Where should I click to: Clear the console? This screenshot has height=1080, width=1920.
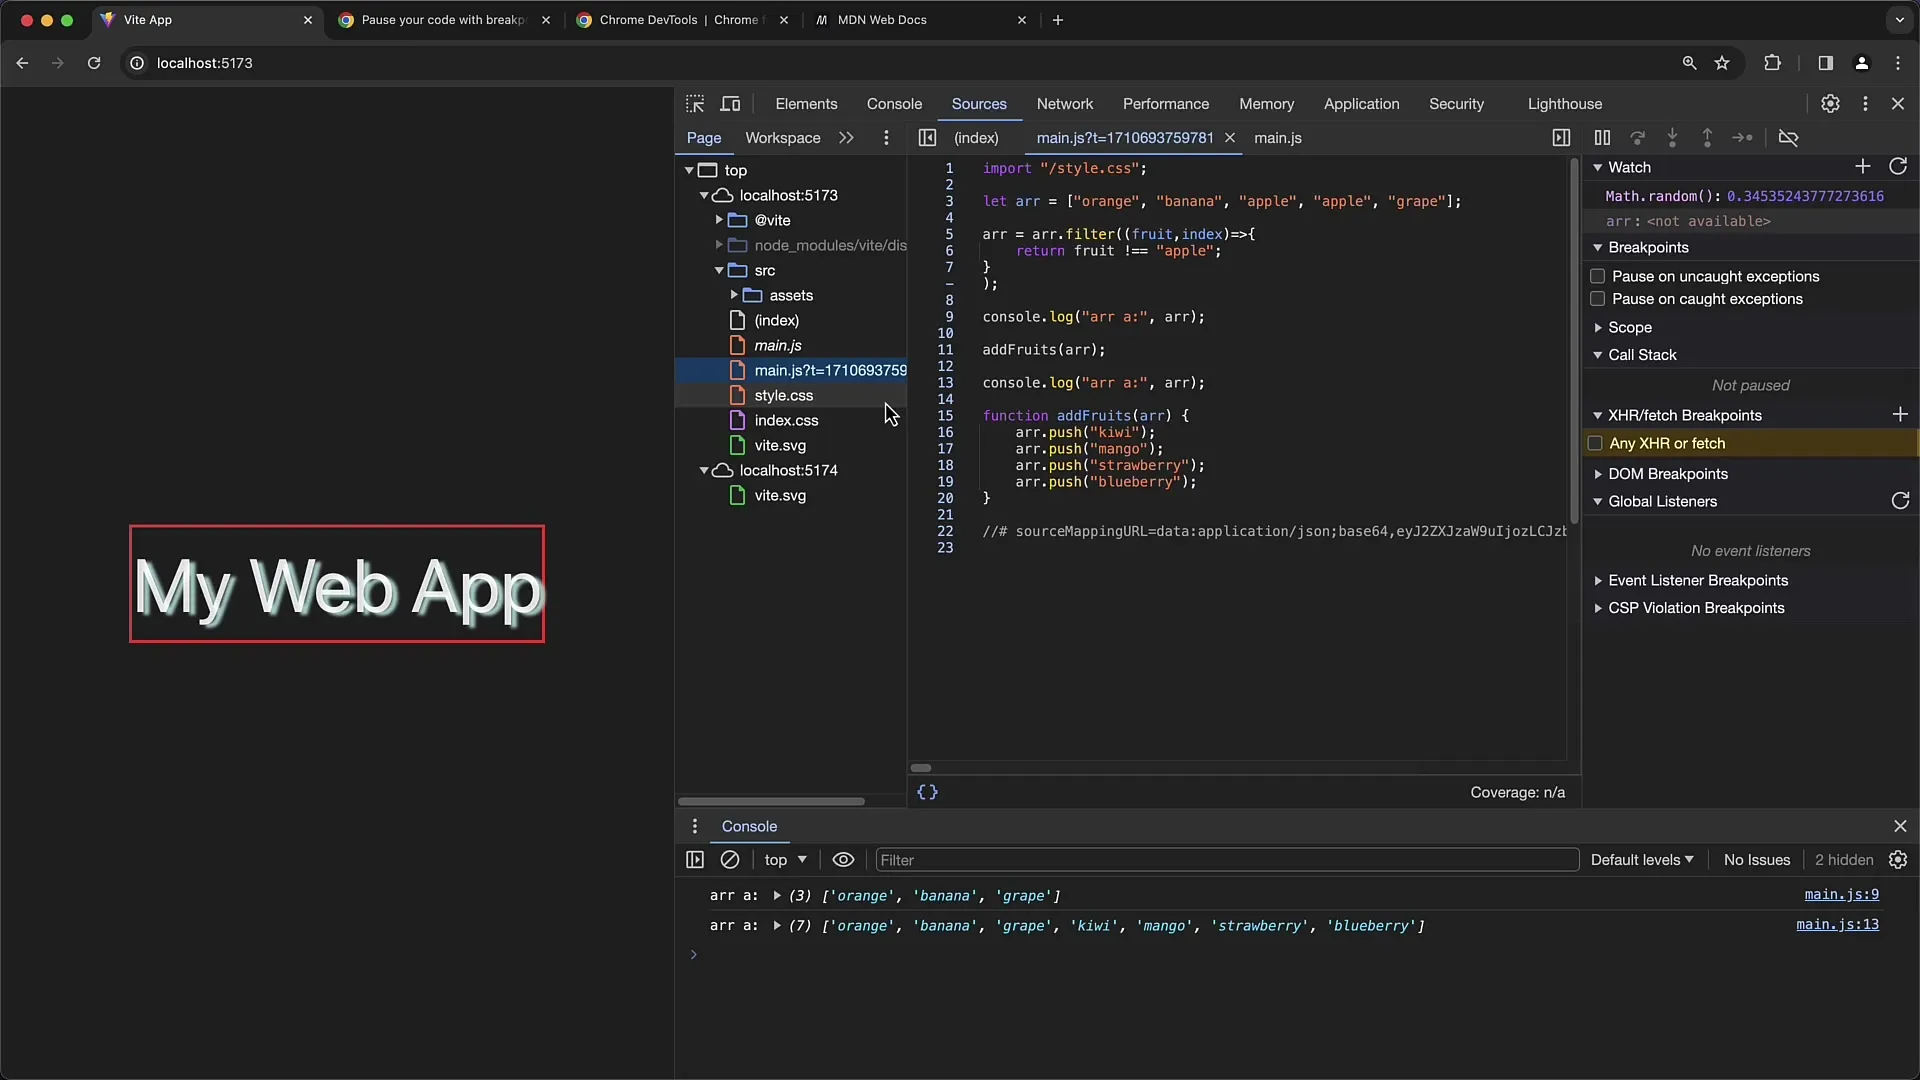730,860
